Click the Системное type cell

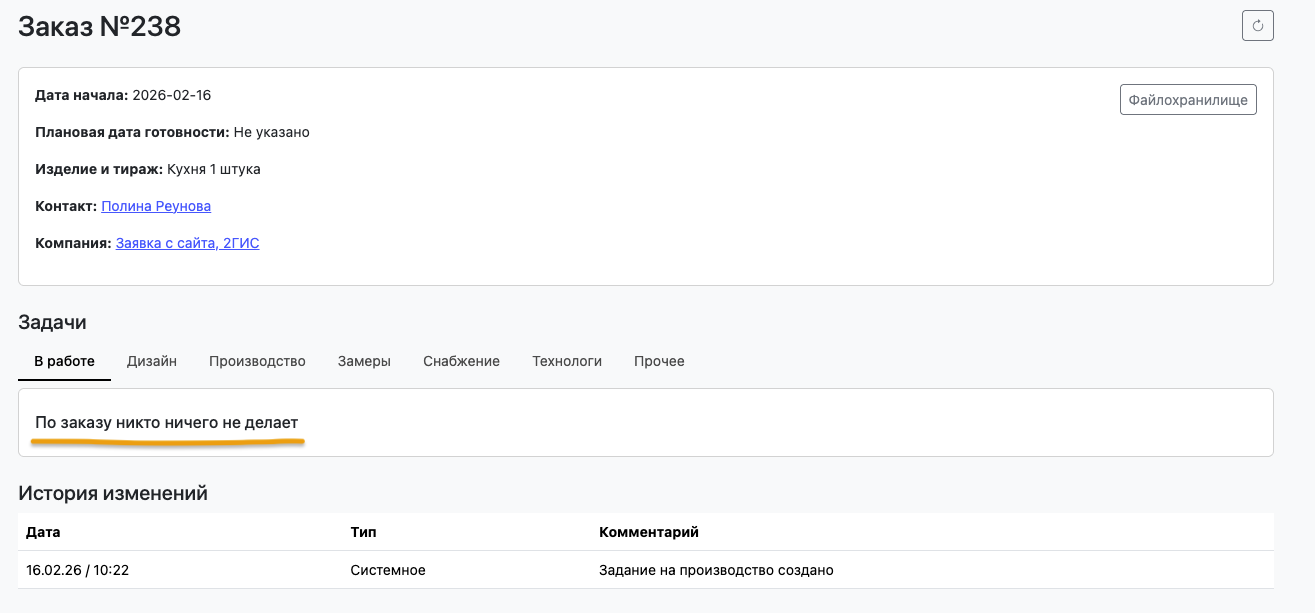[388, 570]
